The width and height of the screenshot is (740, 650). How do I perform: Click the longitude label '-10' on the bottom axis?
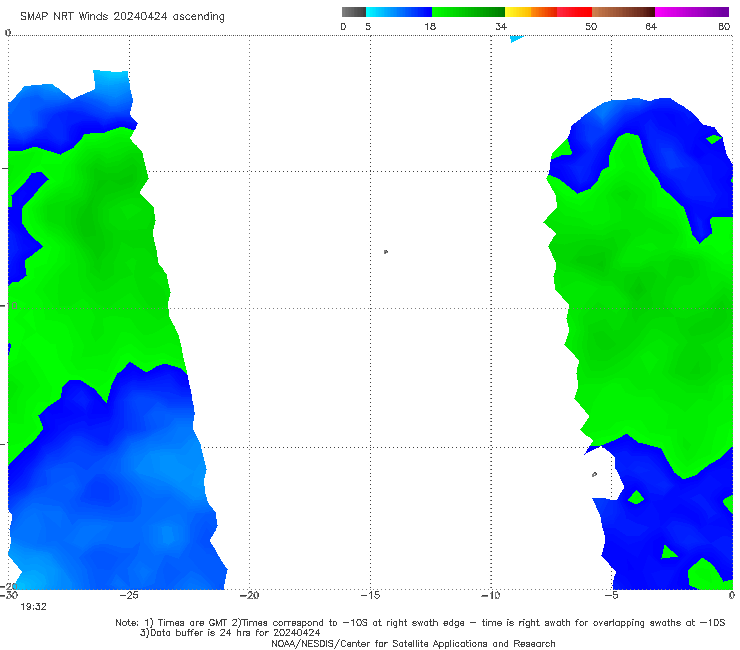tap(490, 595)
